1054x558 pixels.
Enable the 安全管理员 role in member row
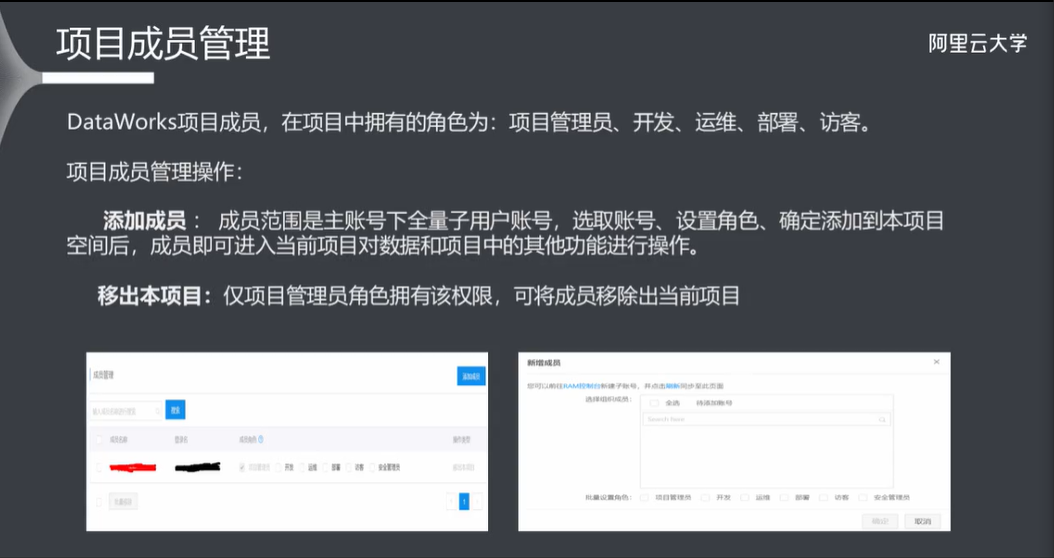click(x=372, y=467)
